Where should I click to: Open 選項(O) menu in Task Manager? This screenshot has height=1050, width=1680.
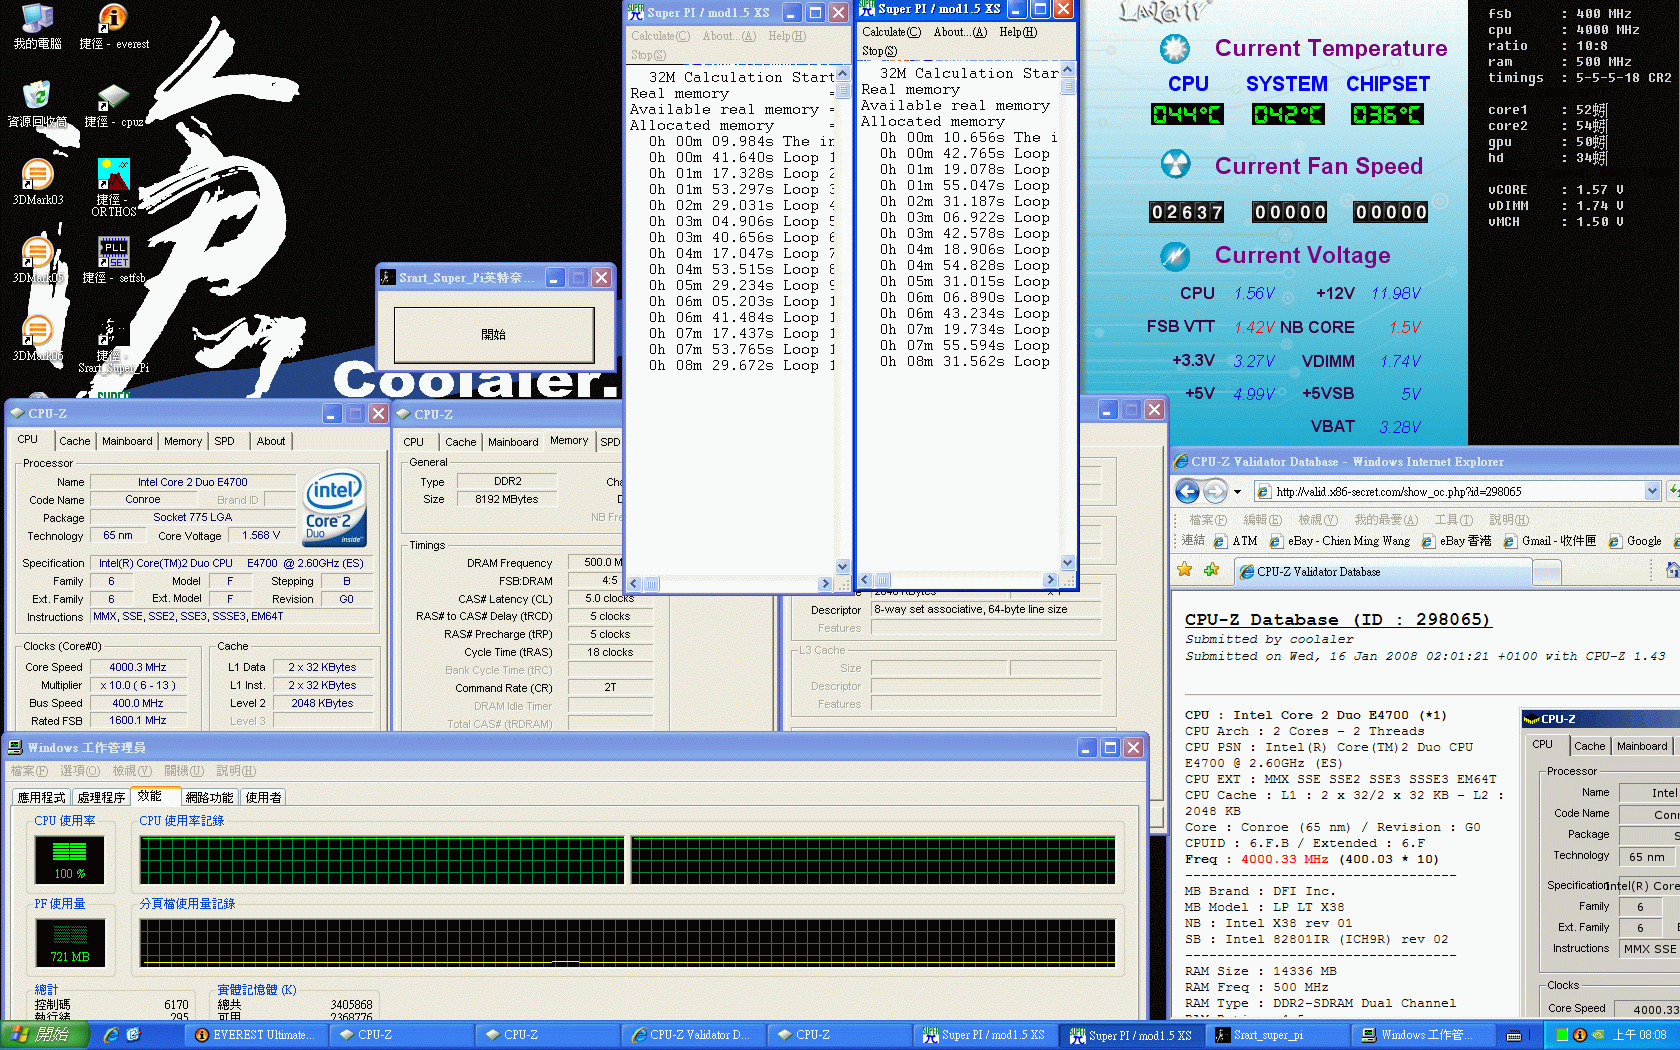point(79,771)
